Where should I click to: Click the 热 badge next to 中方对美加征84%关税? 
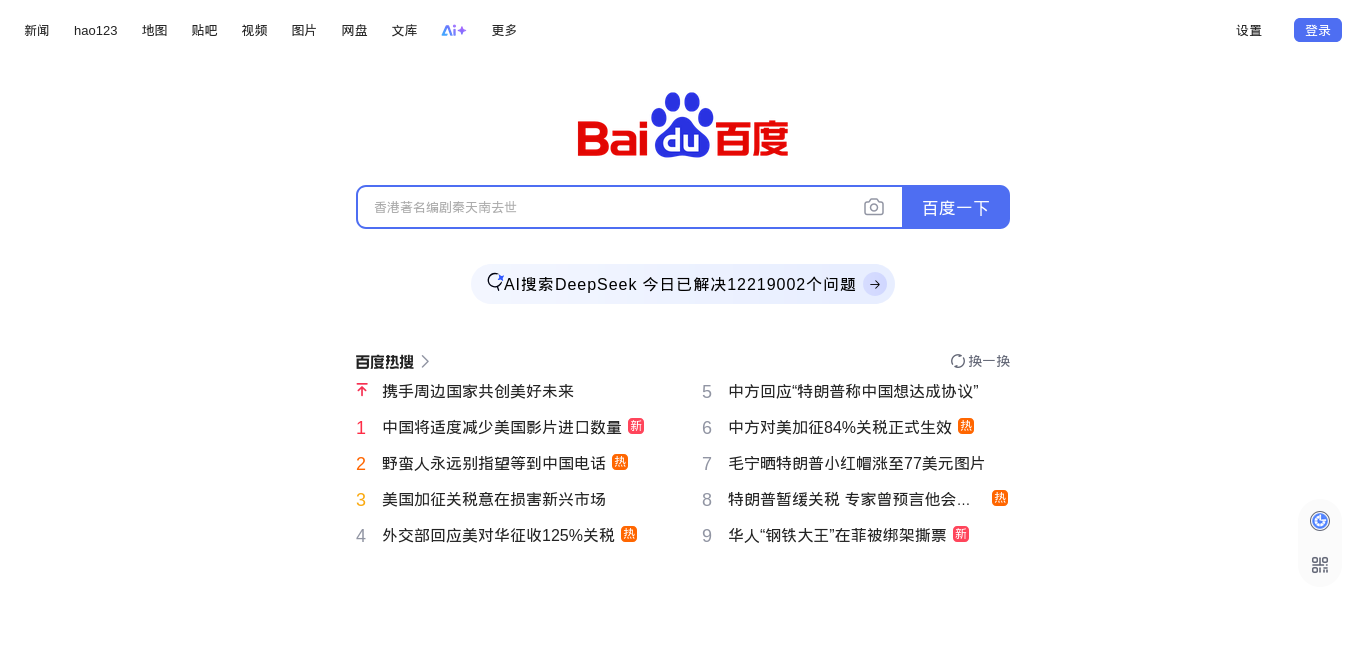point(966,426)
